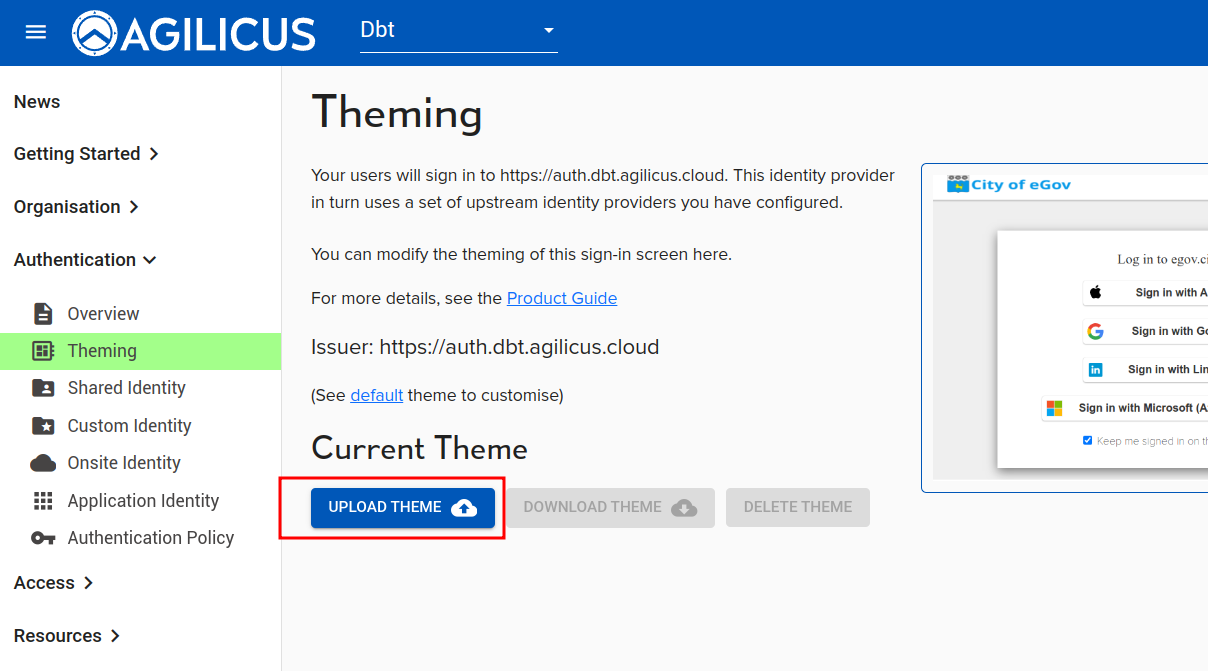Open the hamburger navigation menu
The image size is (1208, 671).
click(x=36, y=32)
